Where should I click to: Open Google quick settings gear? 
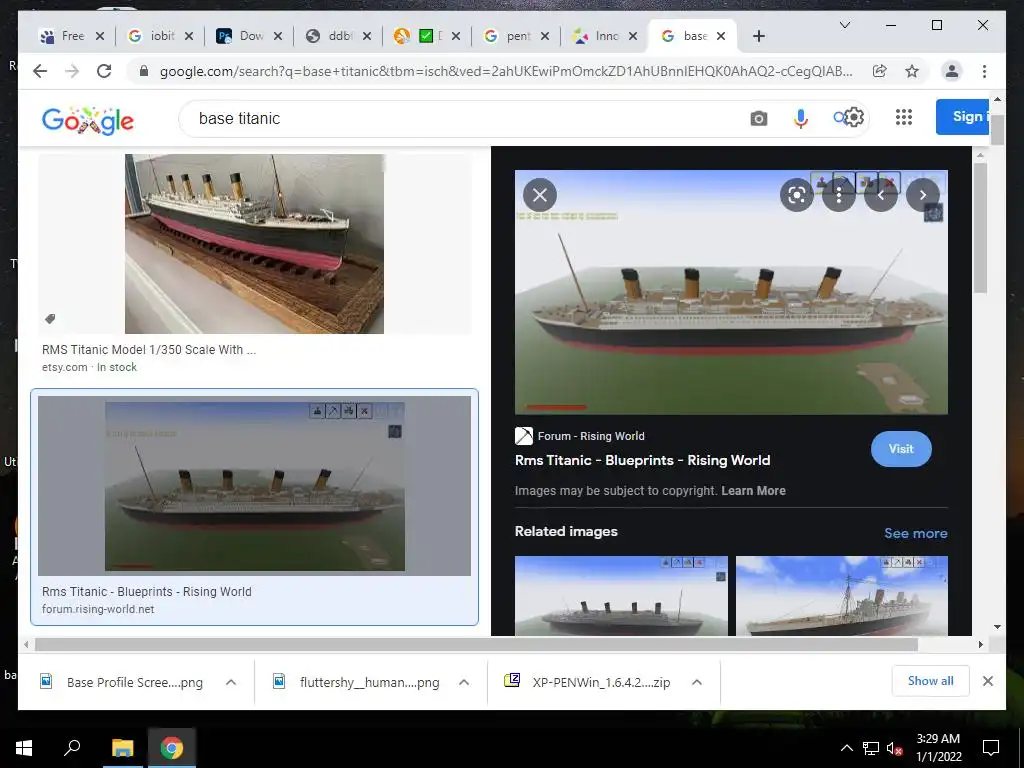point(854,118)
